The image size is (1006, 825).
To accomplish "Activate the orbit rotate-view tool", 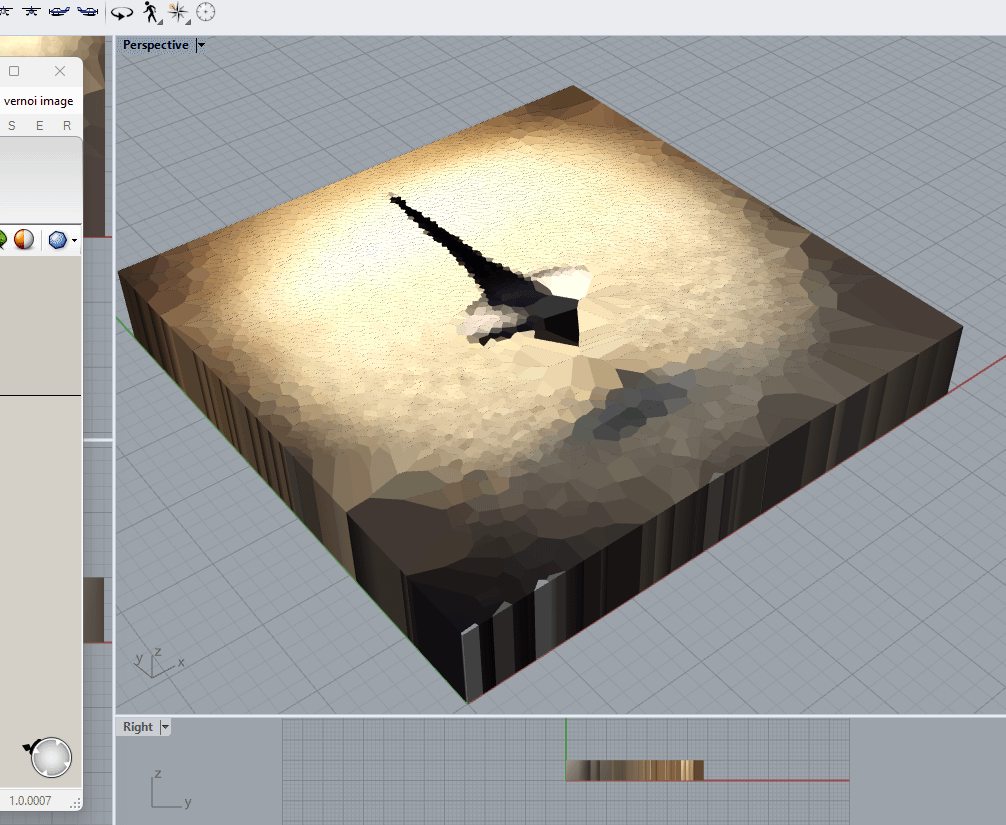I will (121, 12).
